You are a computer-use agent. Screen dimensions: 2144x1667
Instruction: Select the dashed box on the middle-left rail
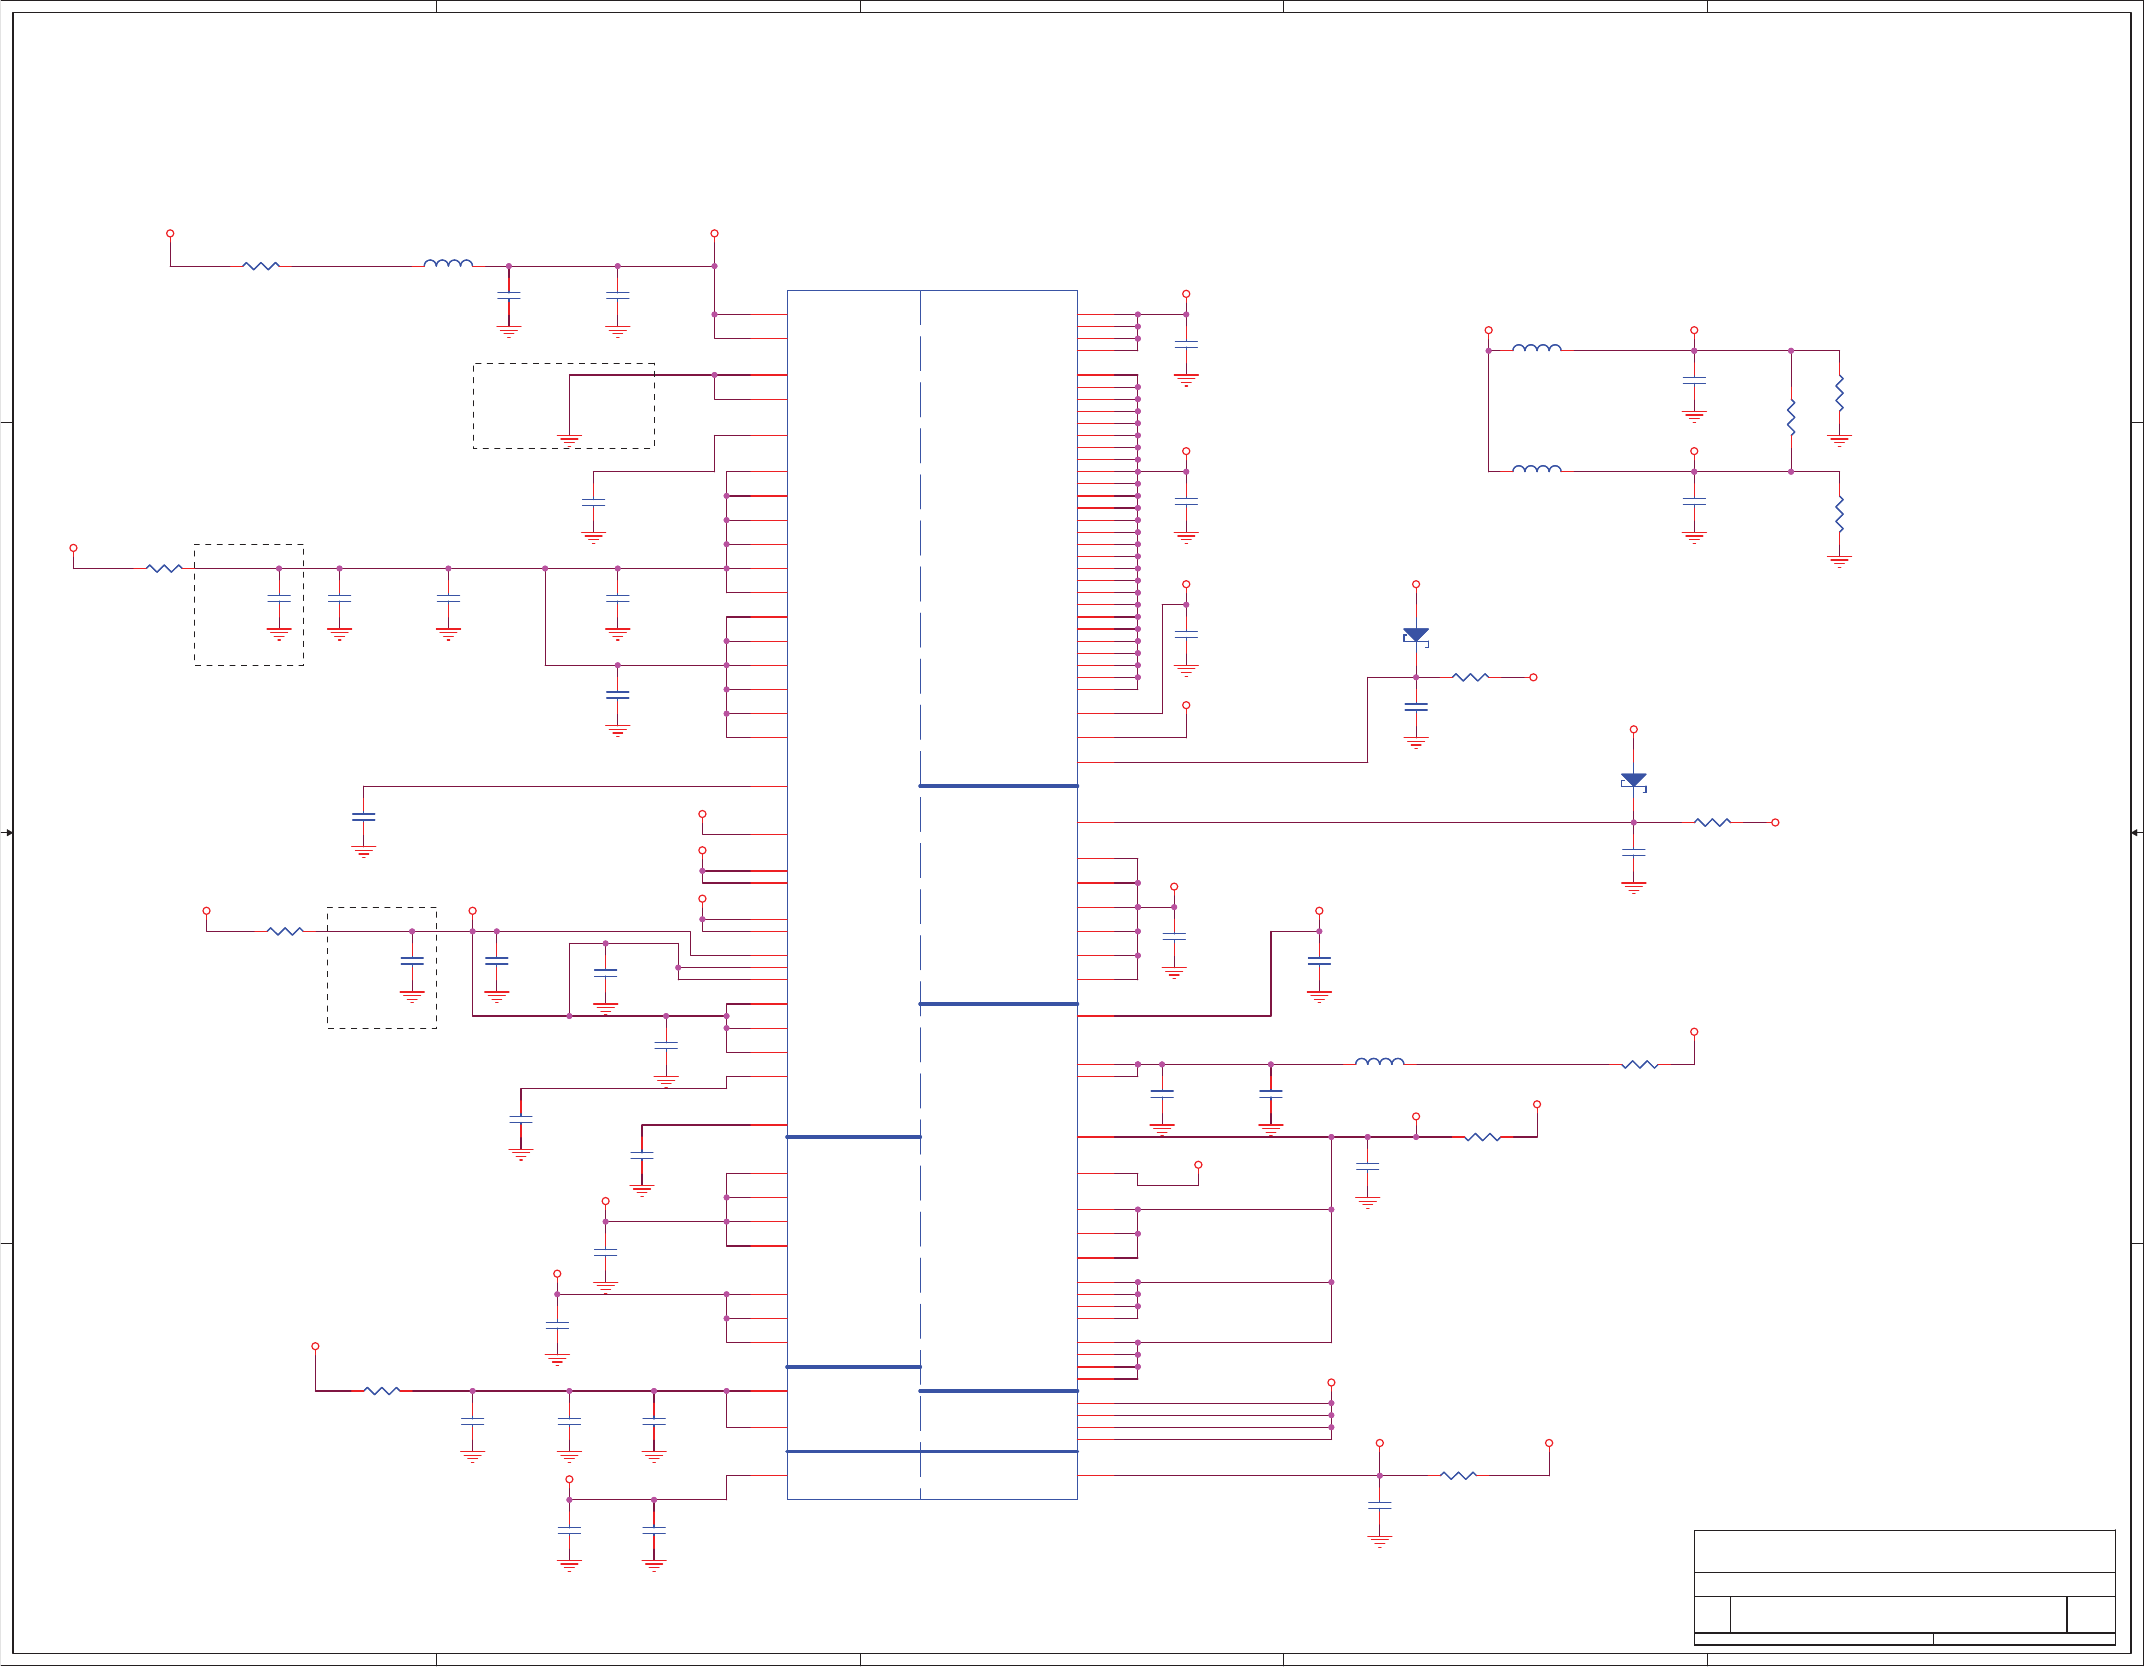tap(248, 605)
